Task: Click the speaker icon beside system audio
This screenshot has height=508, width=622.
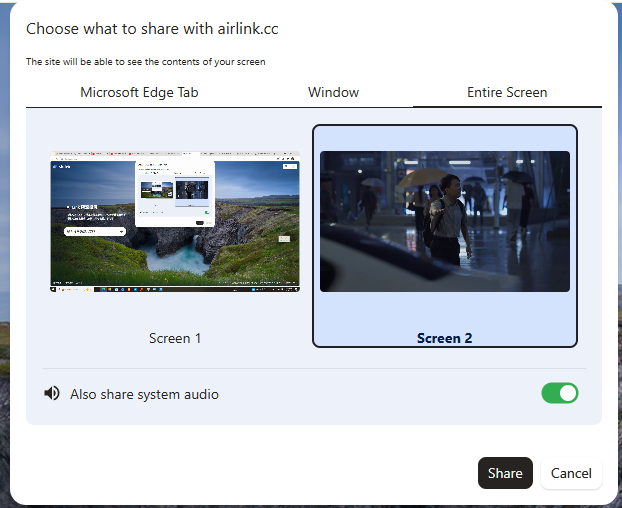Action: [x=52, y=393]
